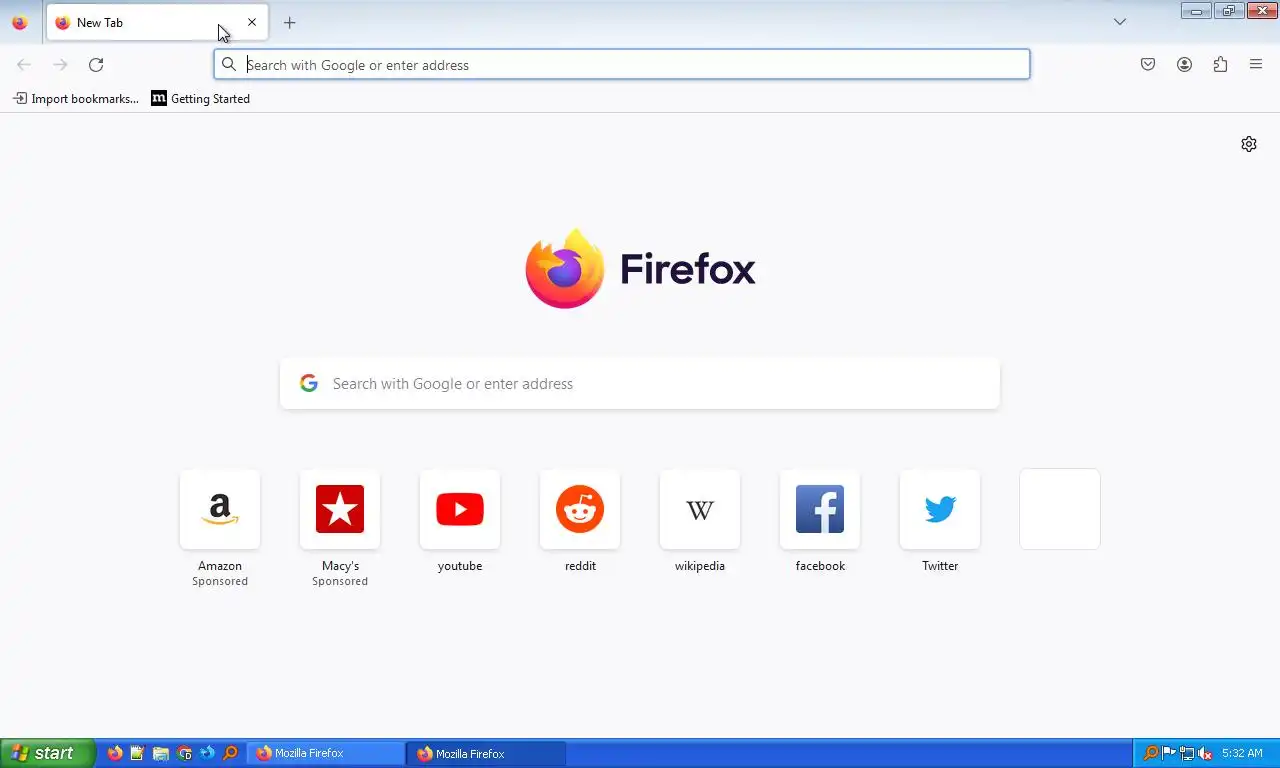Screen dimensions: 1280x768
Task: Go back using the back arrow
Action: (x=24, y=65)
